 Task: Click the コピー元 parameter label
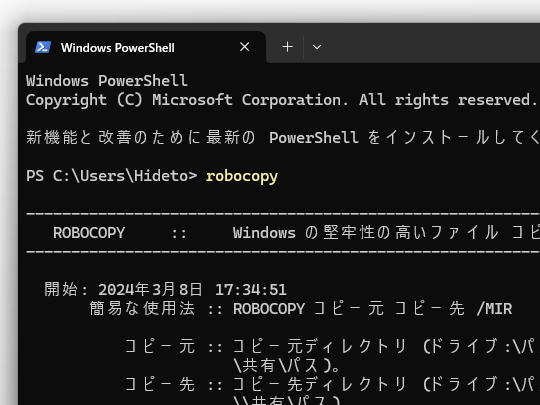click(160, 346)
